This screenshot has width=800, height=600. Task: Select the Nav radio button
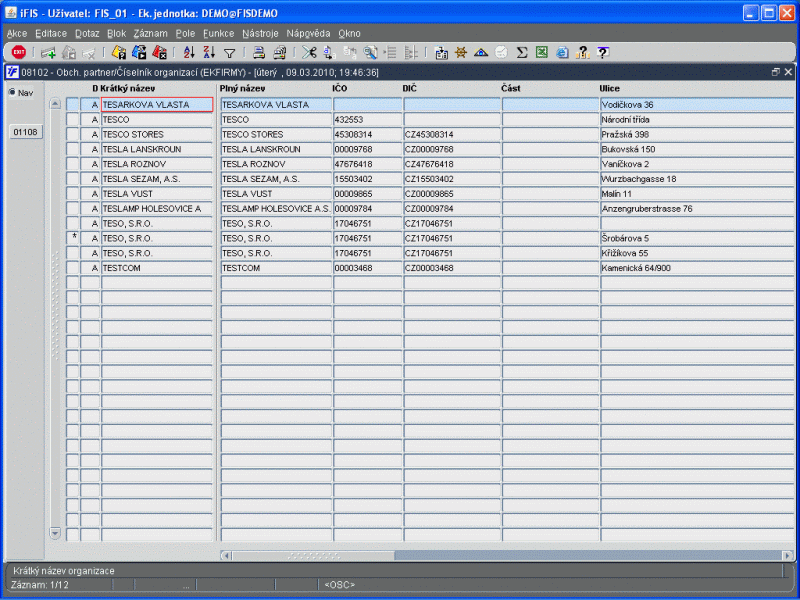point(12,92)
